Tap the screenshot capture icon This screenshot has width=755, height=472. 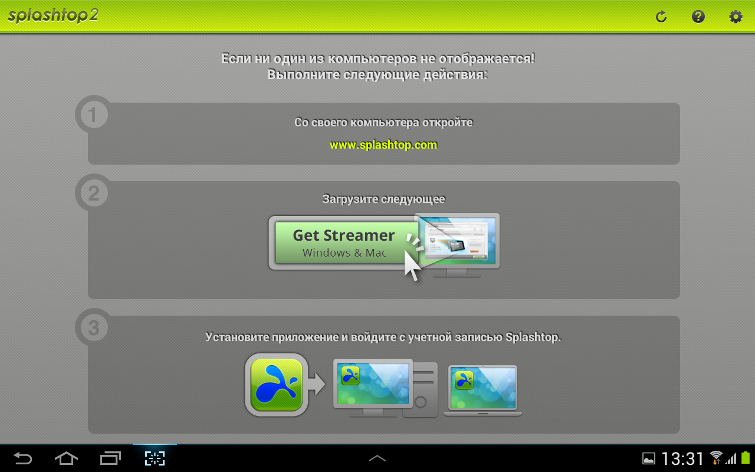[x=155, y=458]
